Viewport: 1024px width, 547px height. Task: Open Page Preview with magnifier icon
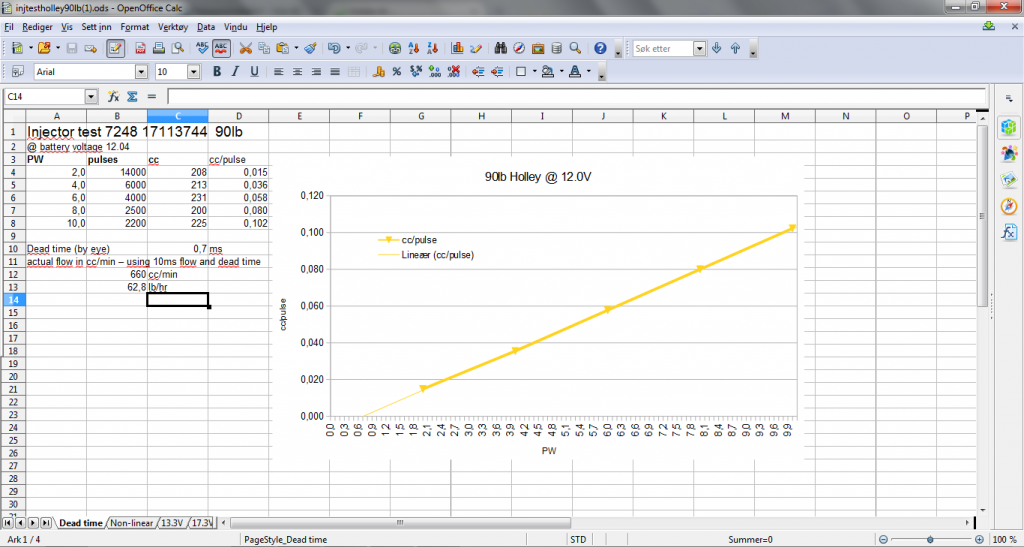pos(178,48)
